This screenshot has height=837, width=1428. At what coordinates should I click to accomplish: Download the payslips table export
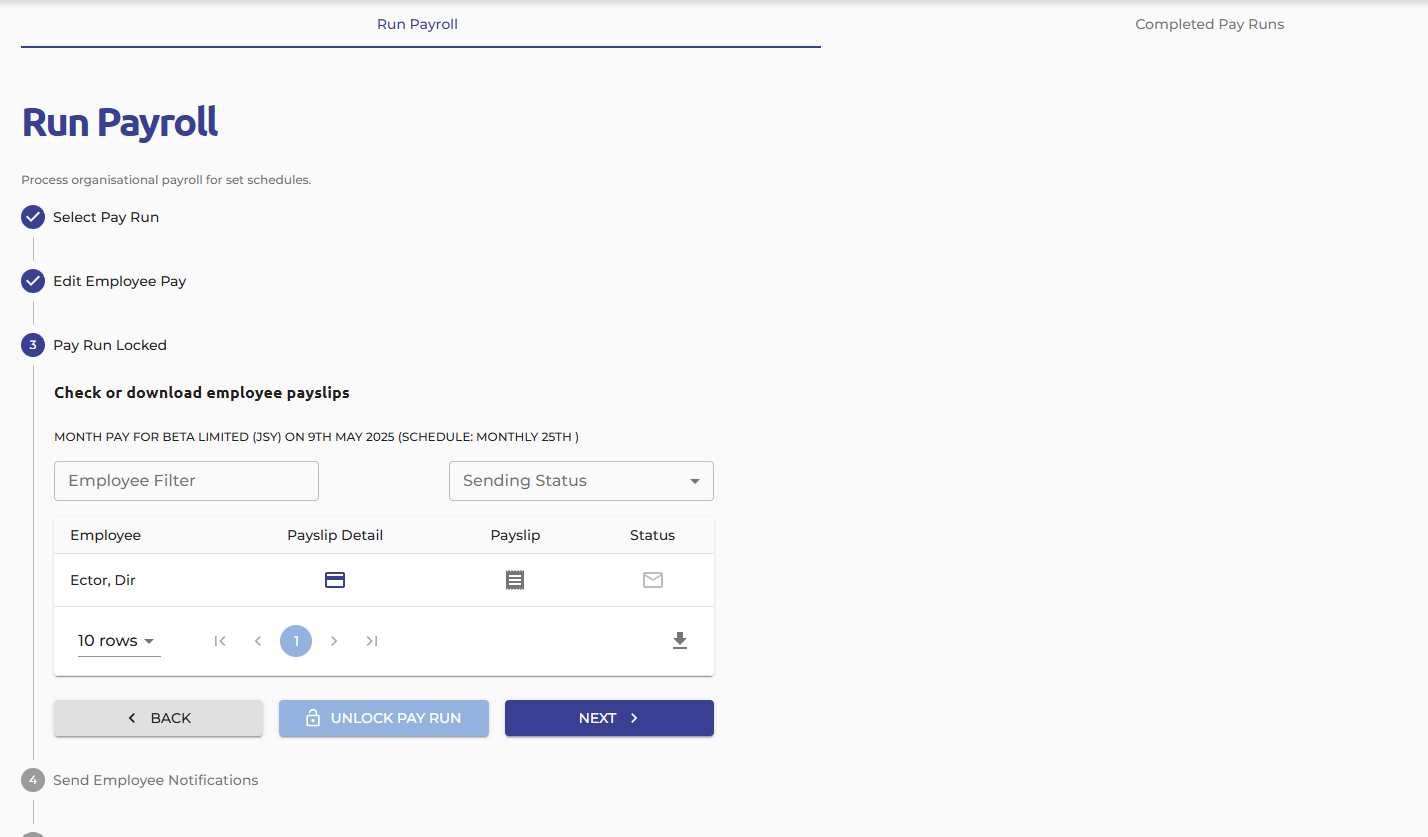click(680, 641)
